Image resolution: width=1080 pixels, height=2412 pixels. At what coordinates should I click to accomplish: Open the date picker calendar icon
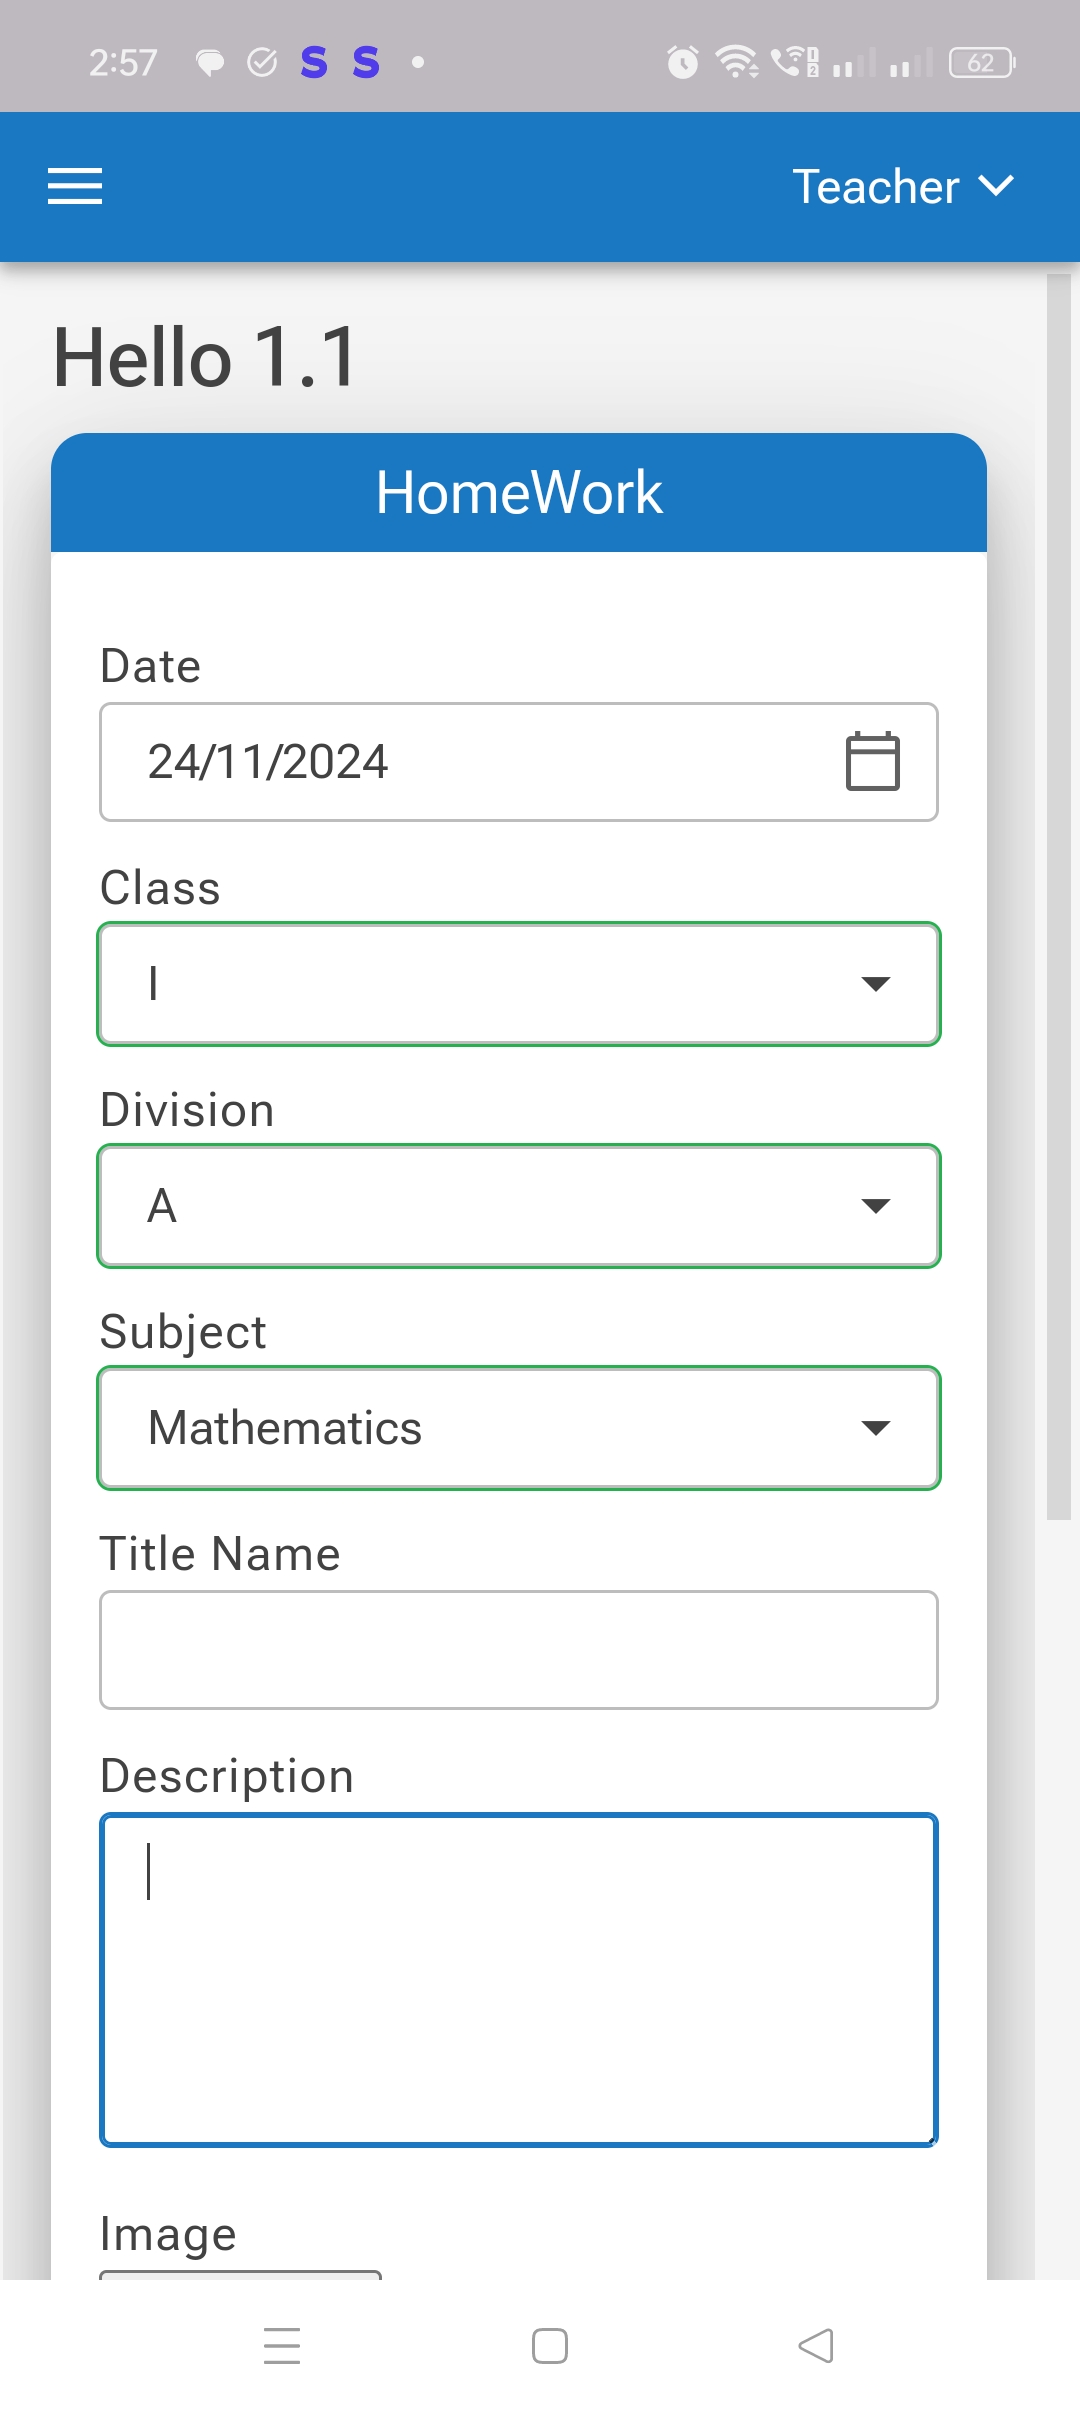(x=872, y=762)
